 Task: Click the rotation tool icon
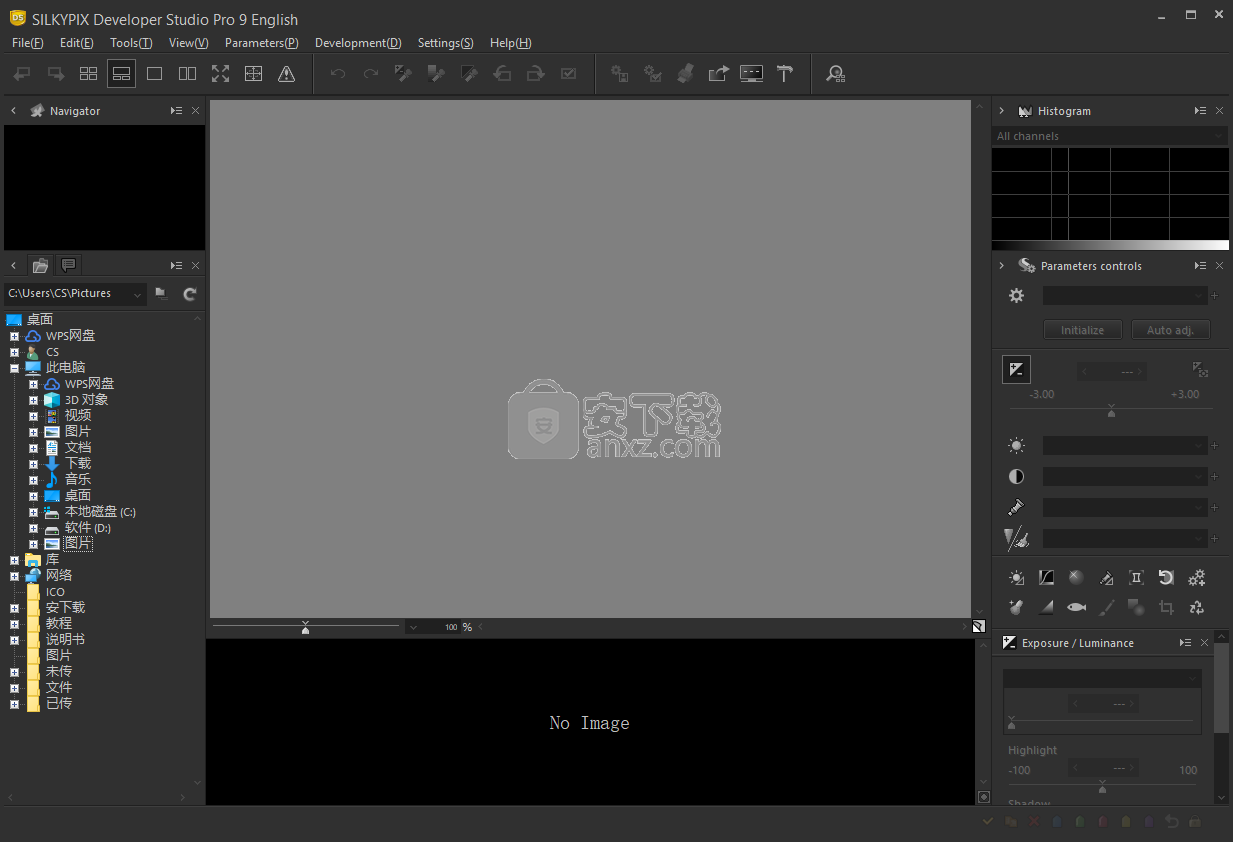pyautogui.click(x=1166, y=577)
